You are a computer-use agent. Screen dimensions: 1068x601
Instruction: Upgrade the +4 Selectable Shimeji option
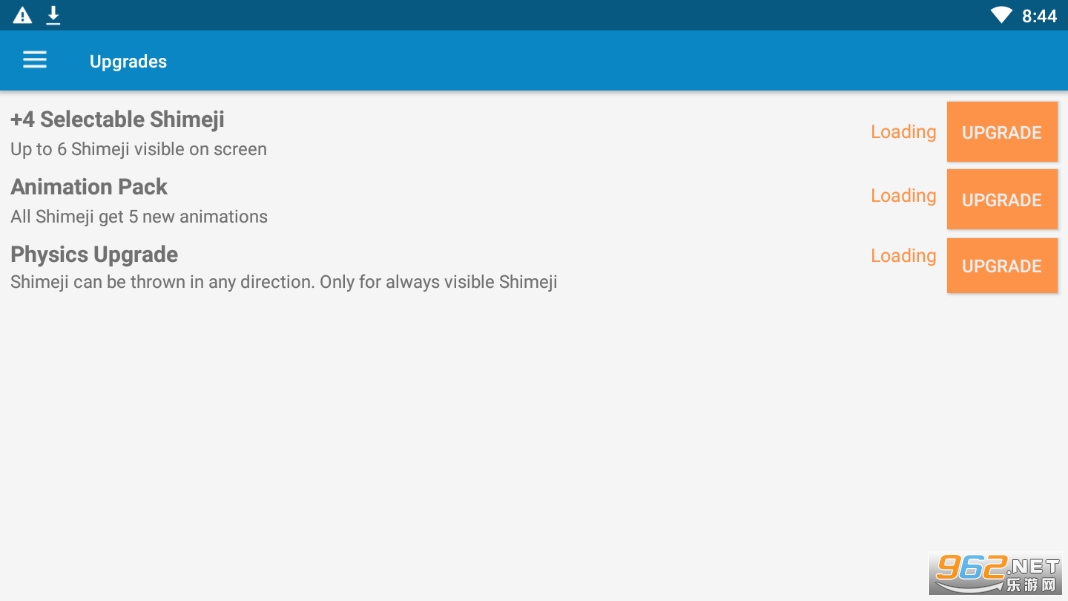[x=1001, y=132]
